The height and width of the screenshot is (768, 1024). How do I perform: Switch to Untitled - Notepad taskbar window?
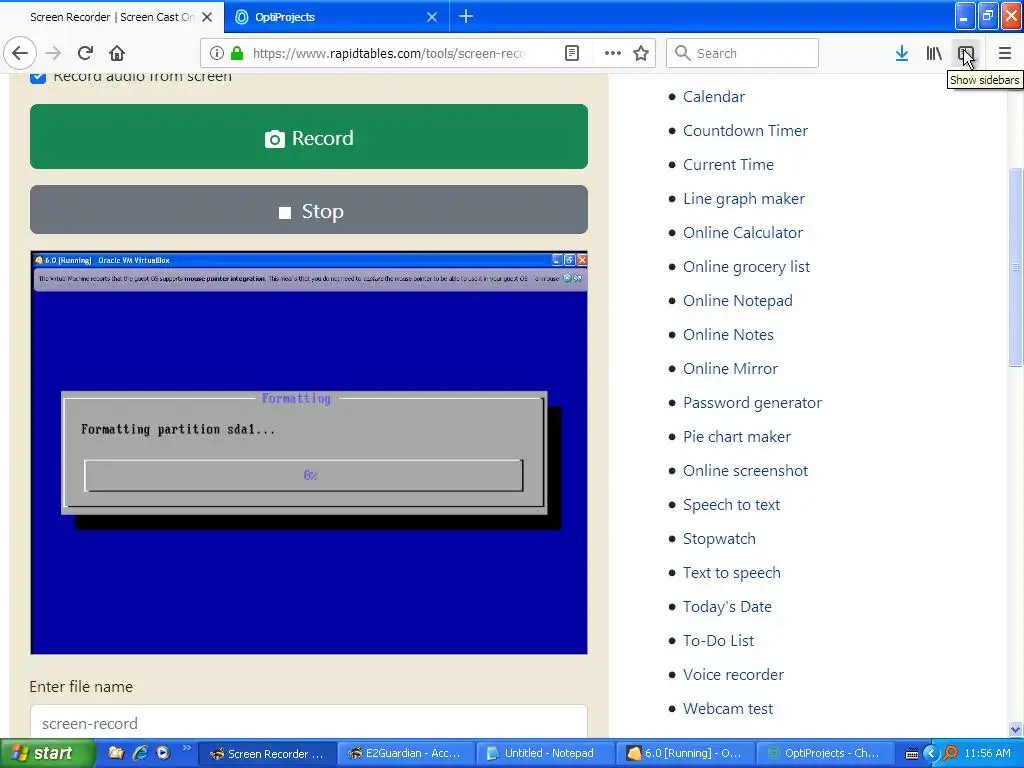pos(545,753)
